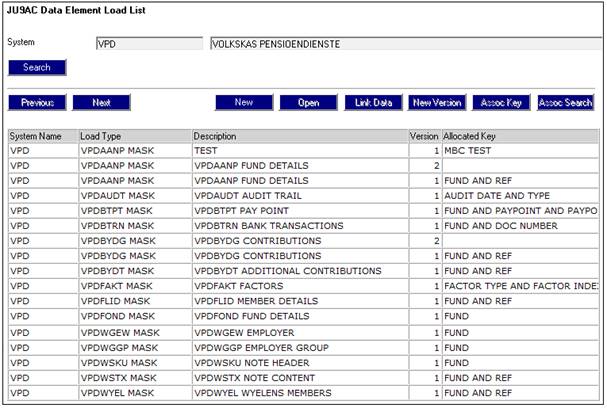This screenshot has height=408, width=607.
Task: Select the VPDWYEL MASK load type
Action: (135, 393)
